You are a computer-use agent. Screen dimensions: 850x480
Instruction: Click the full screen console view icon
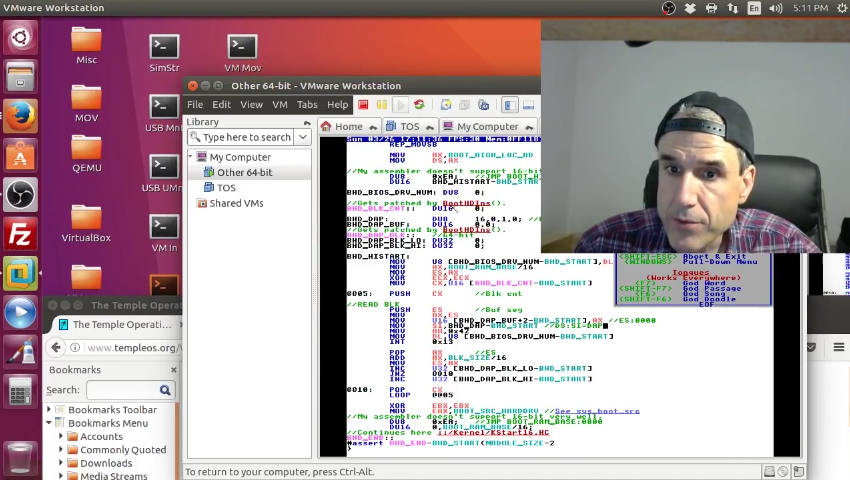529,105
